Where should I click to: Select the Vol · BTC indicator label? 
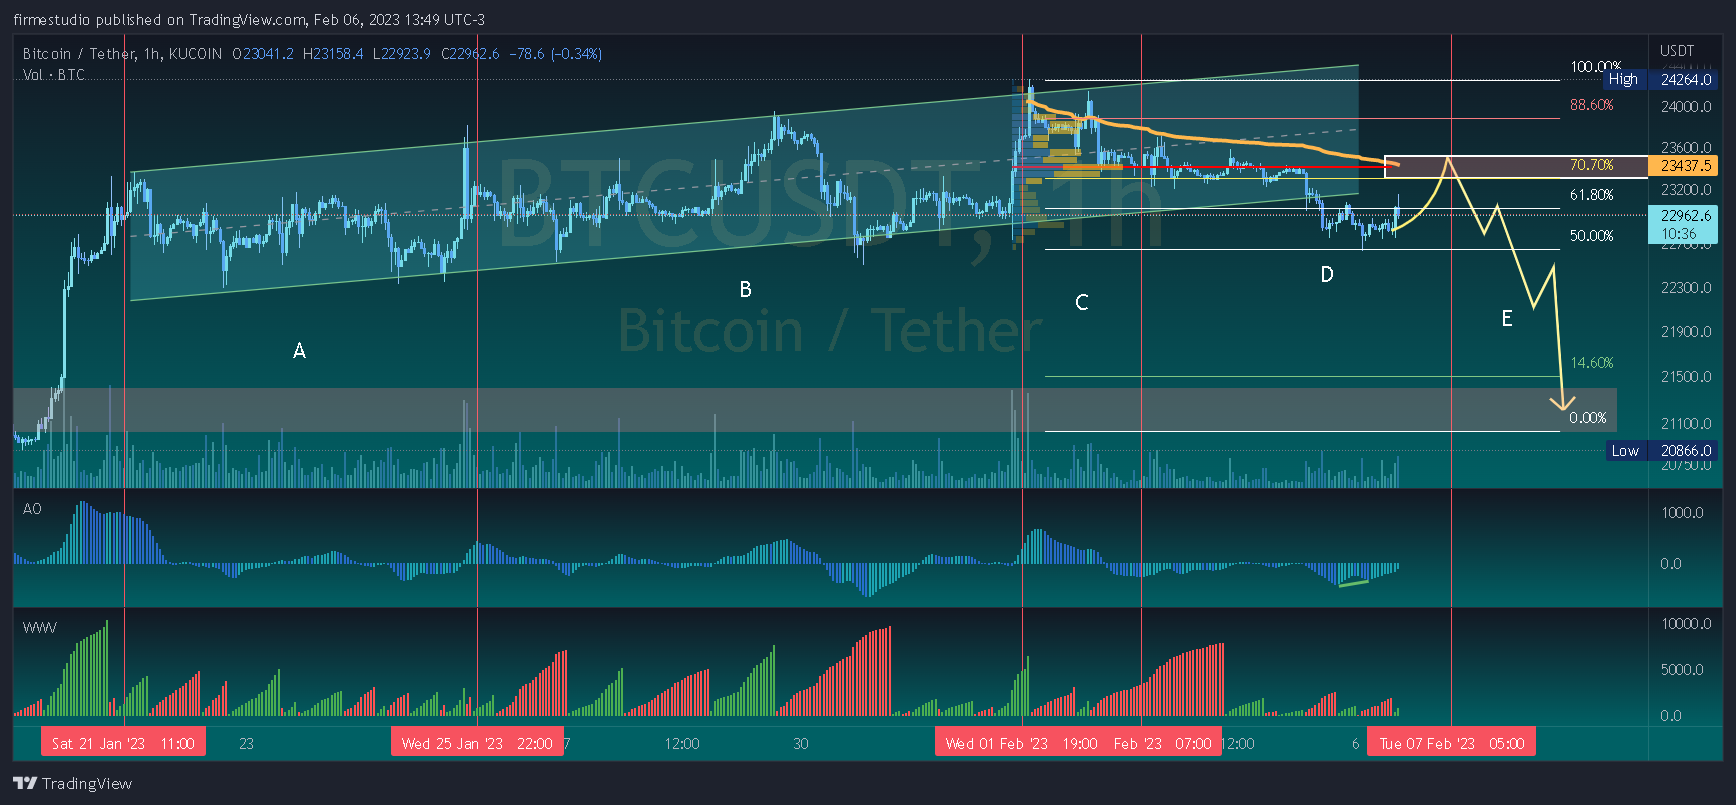click(54, 75)
